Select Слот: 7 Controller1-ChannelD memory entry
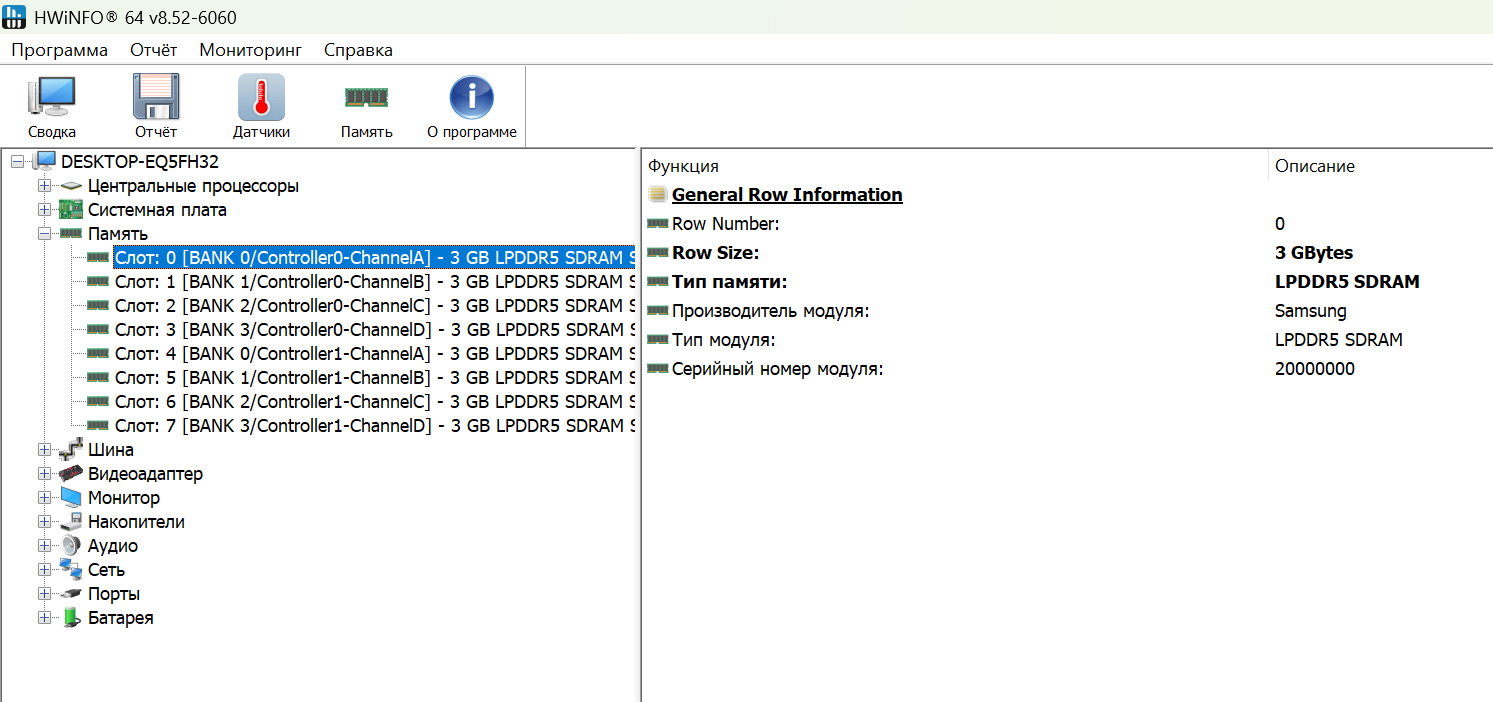Screen dimensions: 1493x702 tap(375, 426)
